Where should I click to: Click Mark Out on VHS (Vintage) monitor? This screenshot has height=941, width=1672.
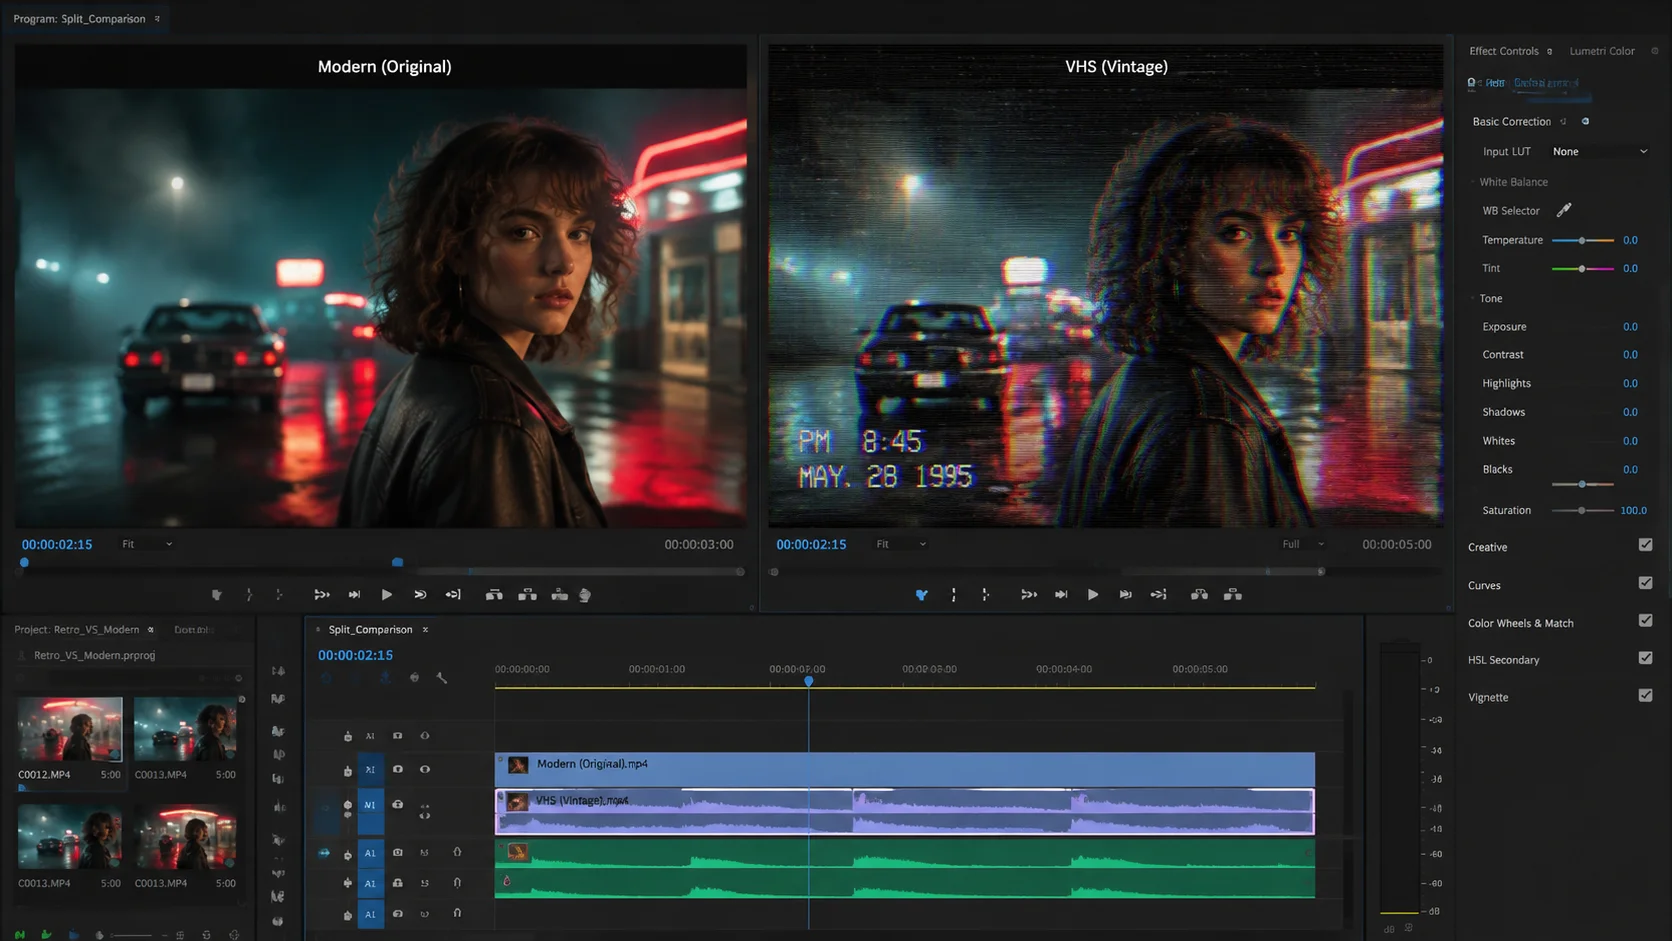pos(985,595)
